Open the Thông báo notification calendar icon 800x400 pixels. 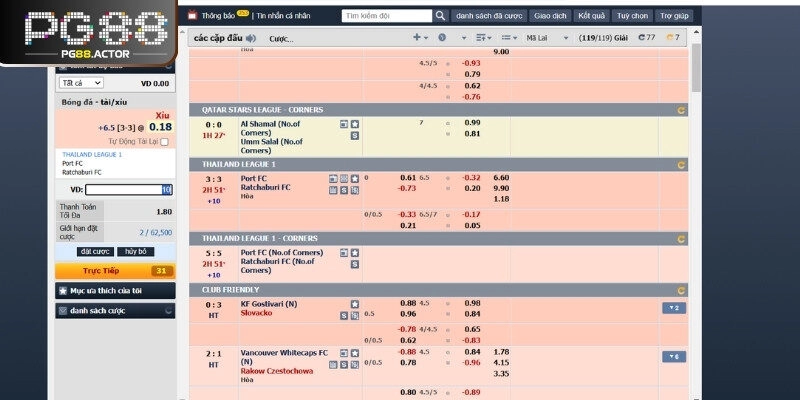point(193,17)
